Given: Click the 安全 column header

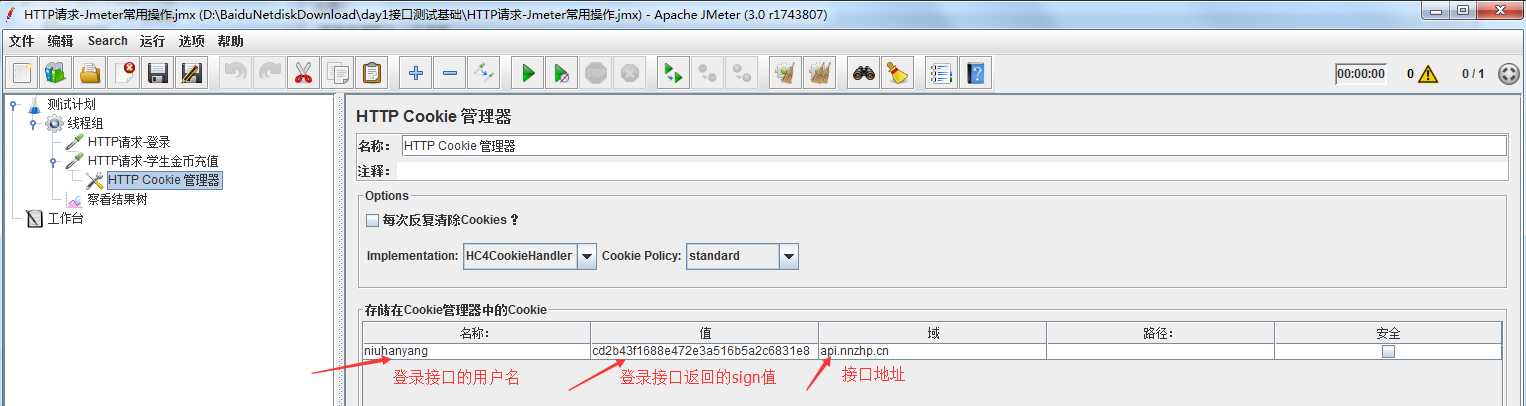Looking at the screenshot, I should [1388, 333].
